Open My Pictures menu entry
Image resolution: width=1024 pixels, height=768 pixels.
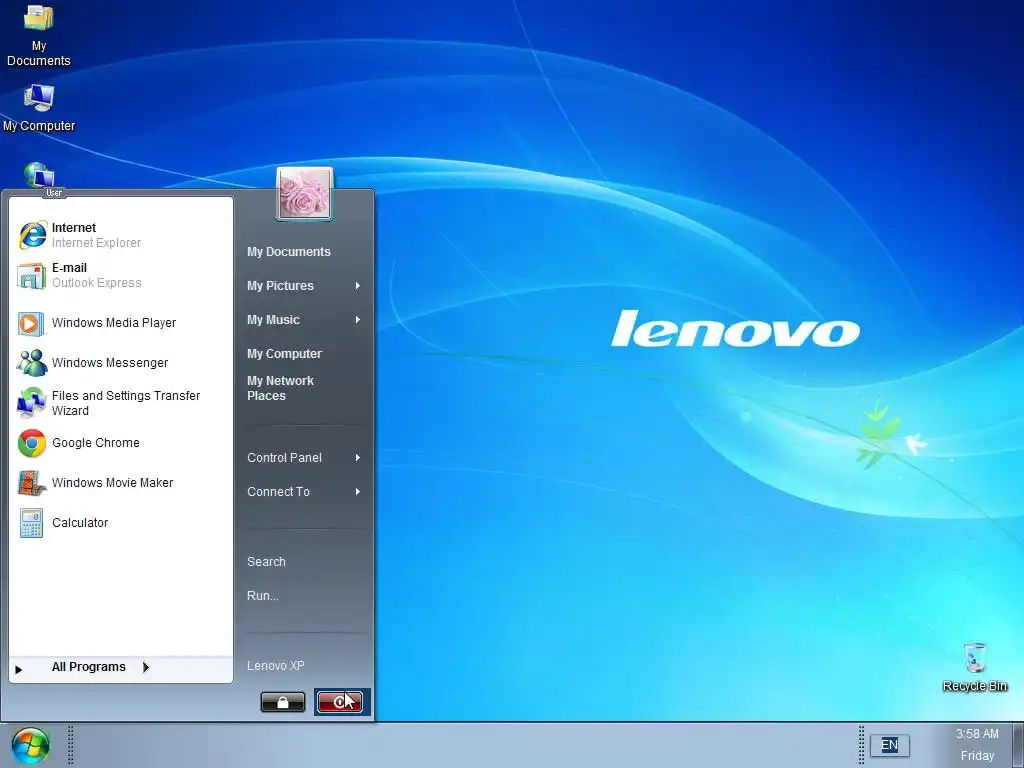coord(304,285)
